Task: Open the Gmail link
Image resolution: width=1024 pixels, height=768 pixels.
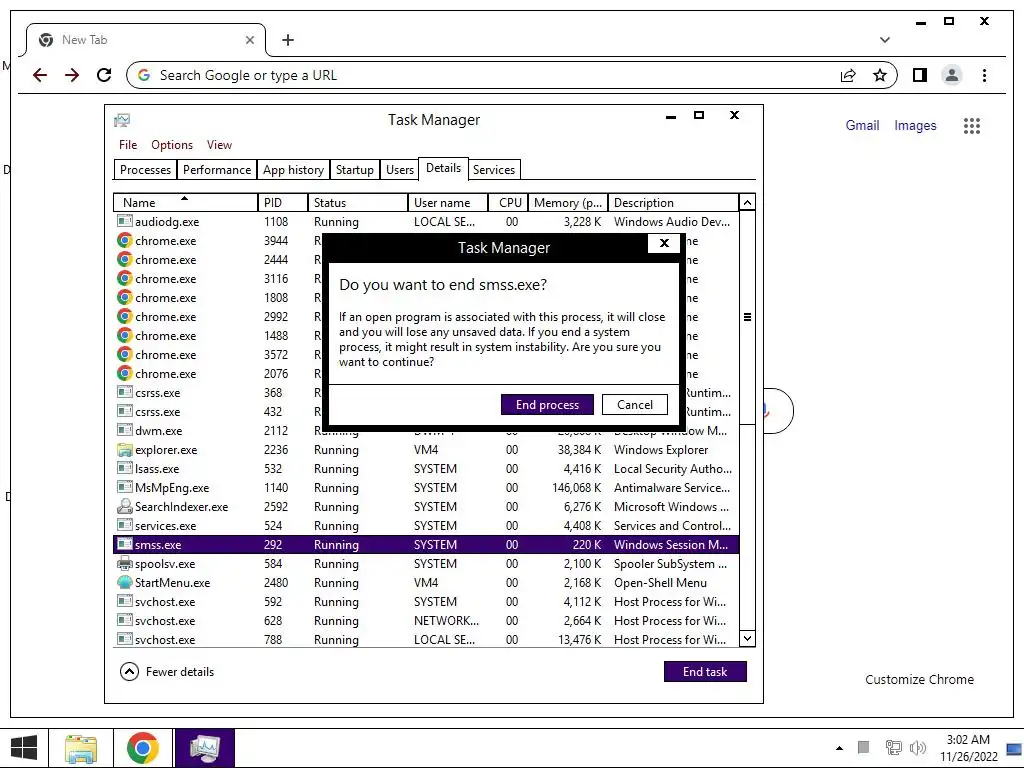Action: click(x=862, y=125)
